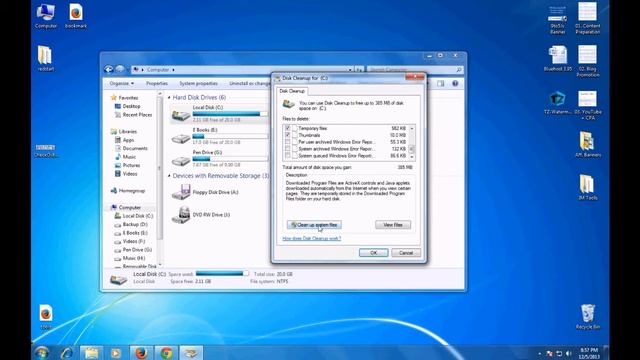
Task: Select the Floppy Disk Drive (A:) icon
Action: [x=180, y=192]
